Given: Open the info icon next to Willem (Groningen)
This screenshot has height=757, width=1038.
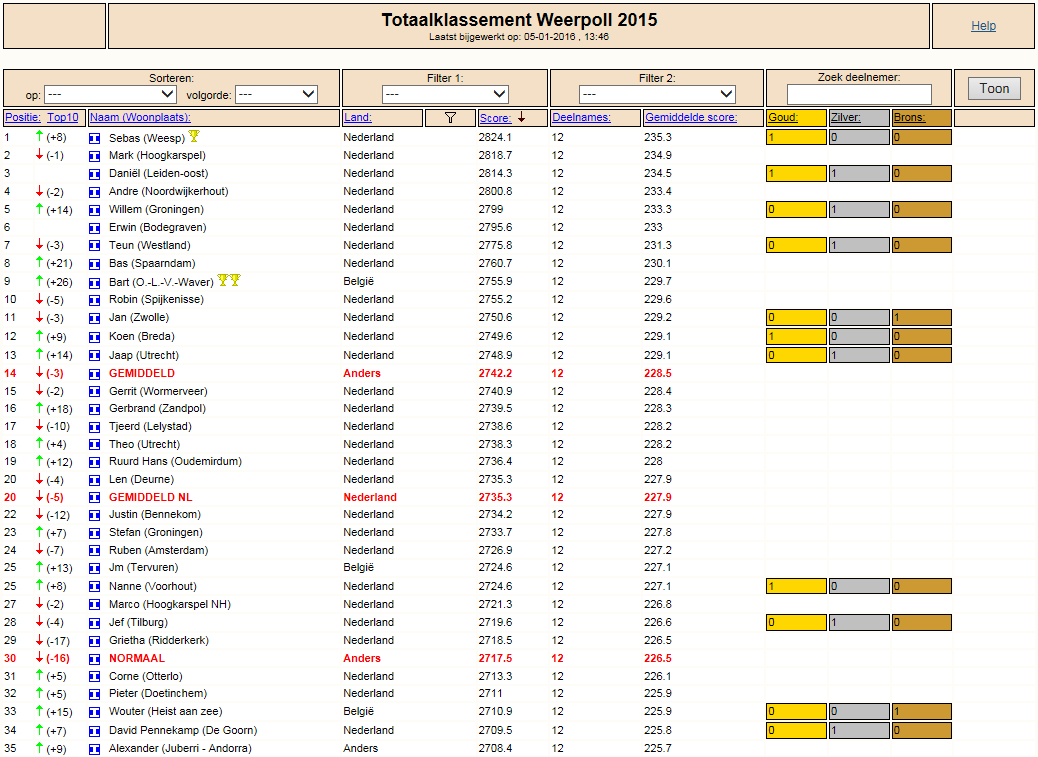Looking at the screenshot, I should (x=95, y=210).
